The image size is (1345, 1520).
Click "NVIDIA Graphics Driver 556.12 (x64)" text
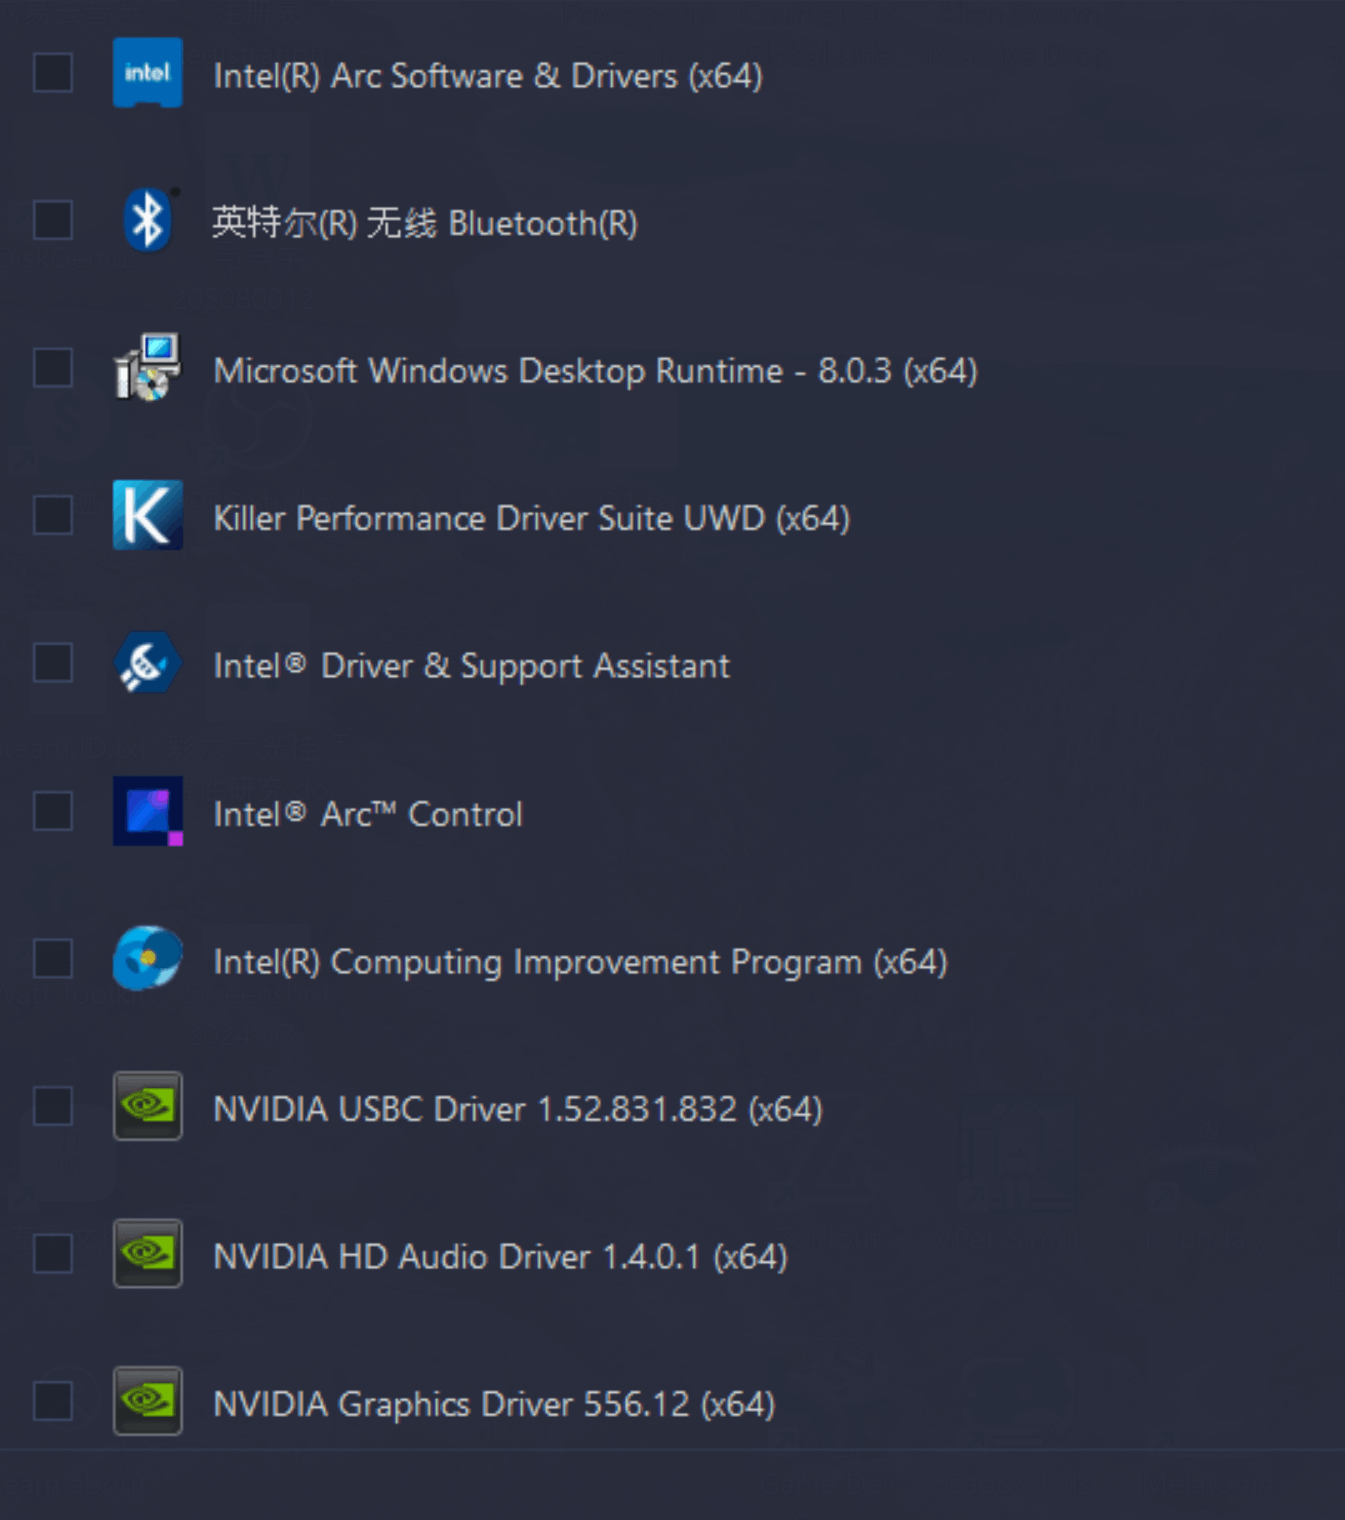click(494, 1405)
